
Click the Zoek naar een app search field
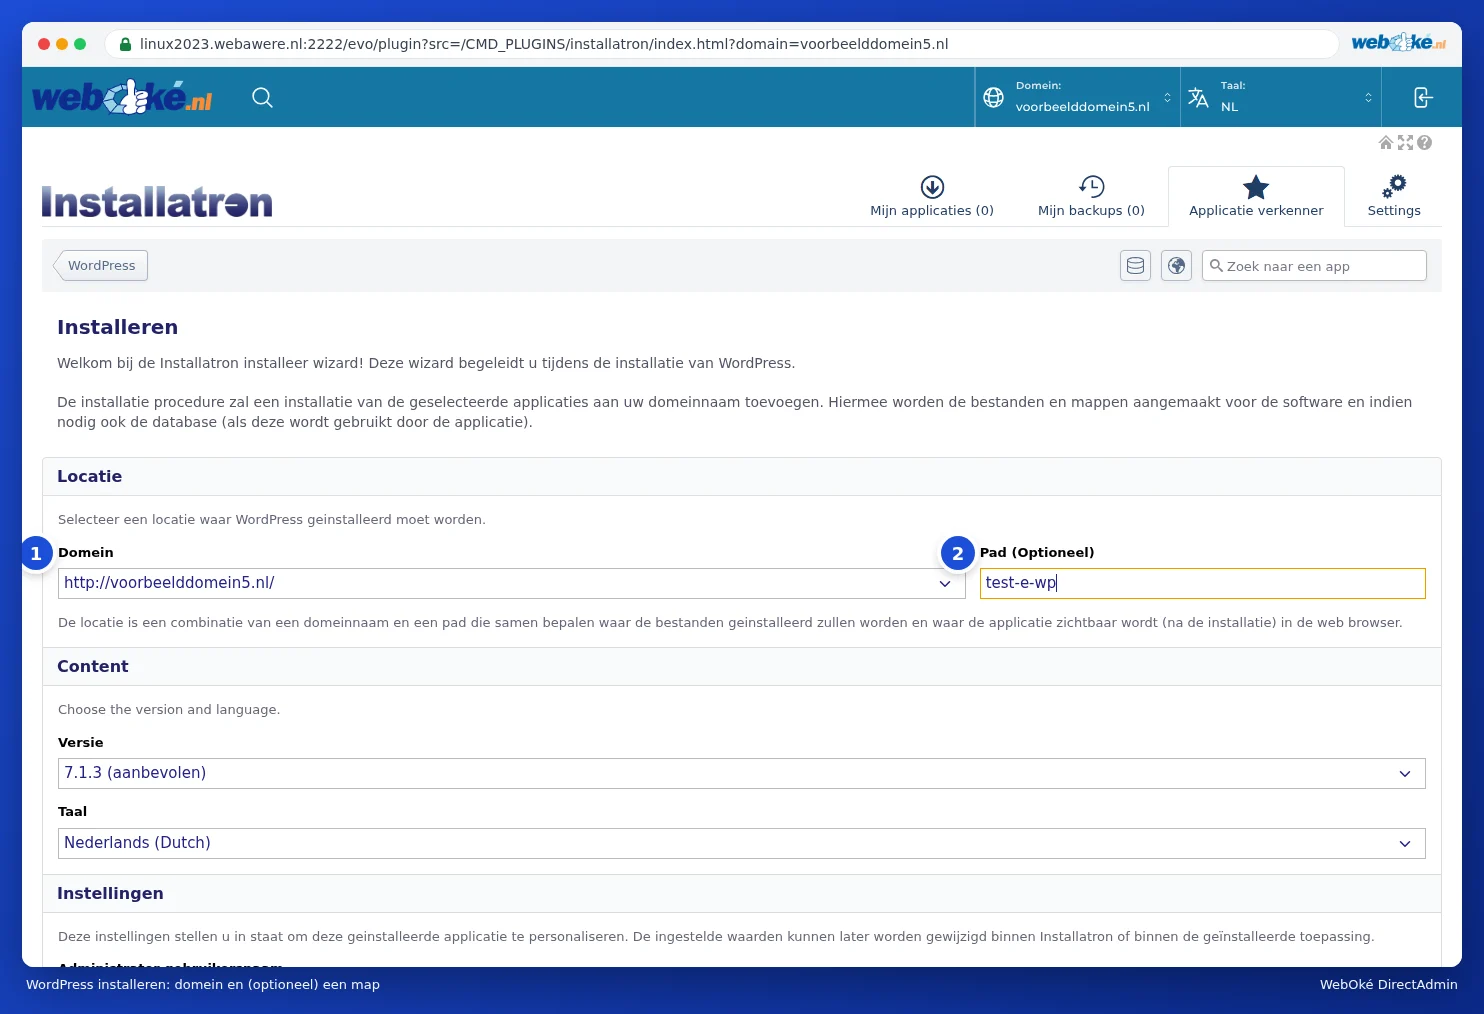coord(1314,266)
